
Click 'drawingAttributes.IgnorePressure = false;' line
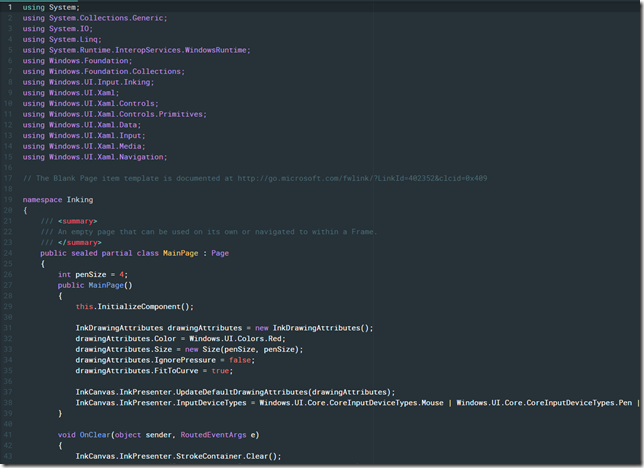pos(165,360)
